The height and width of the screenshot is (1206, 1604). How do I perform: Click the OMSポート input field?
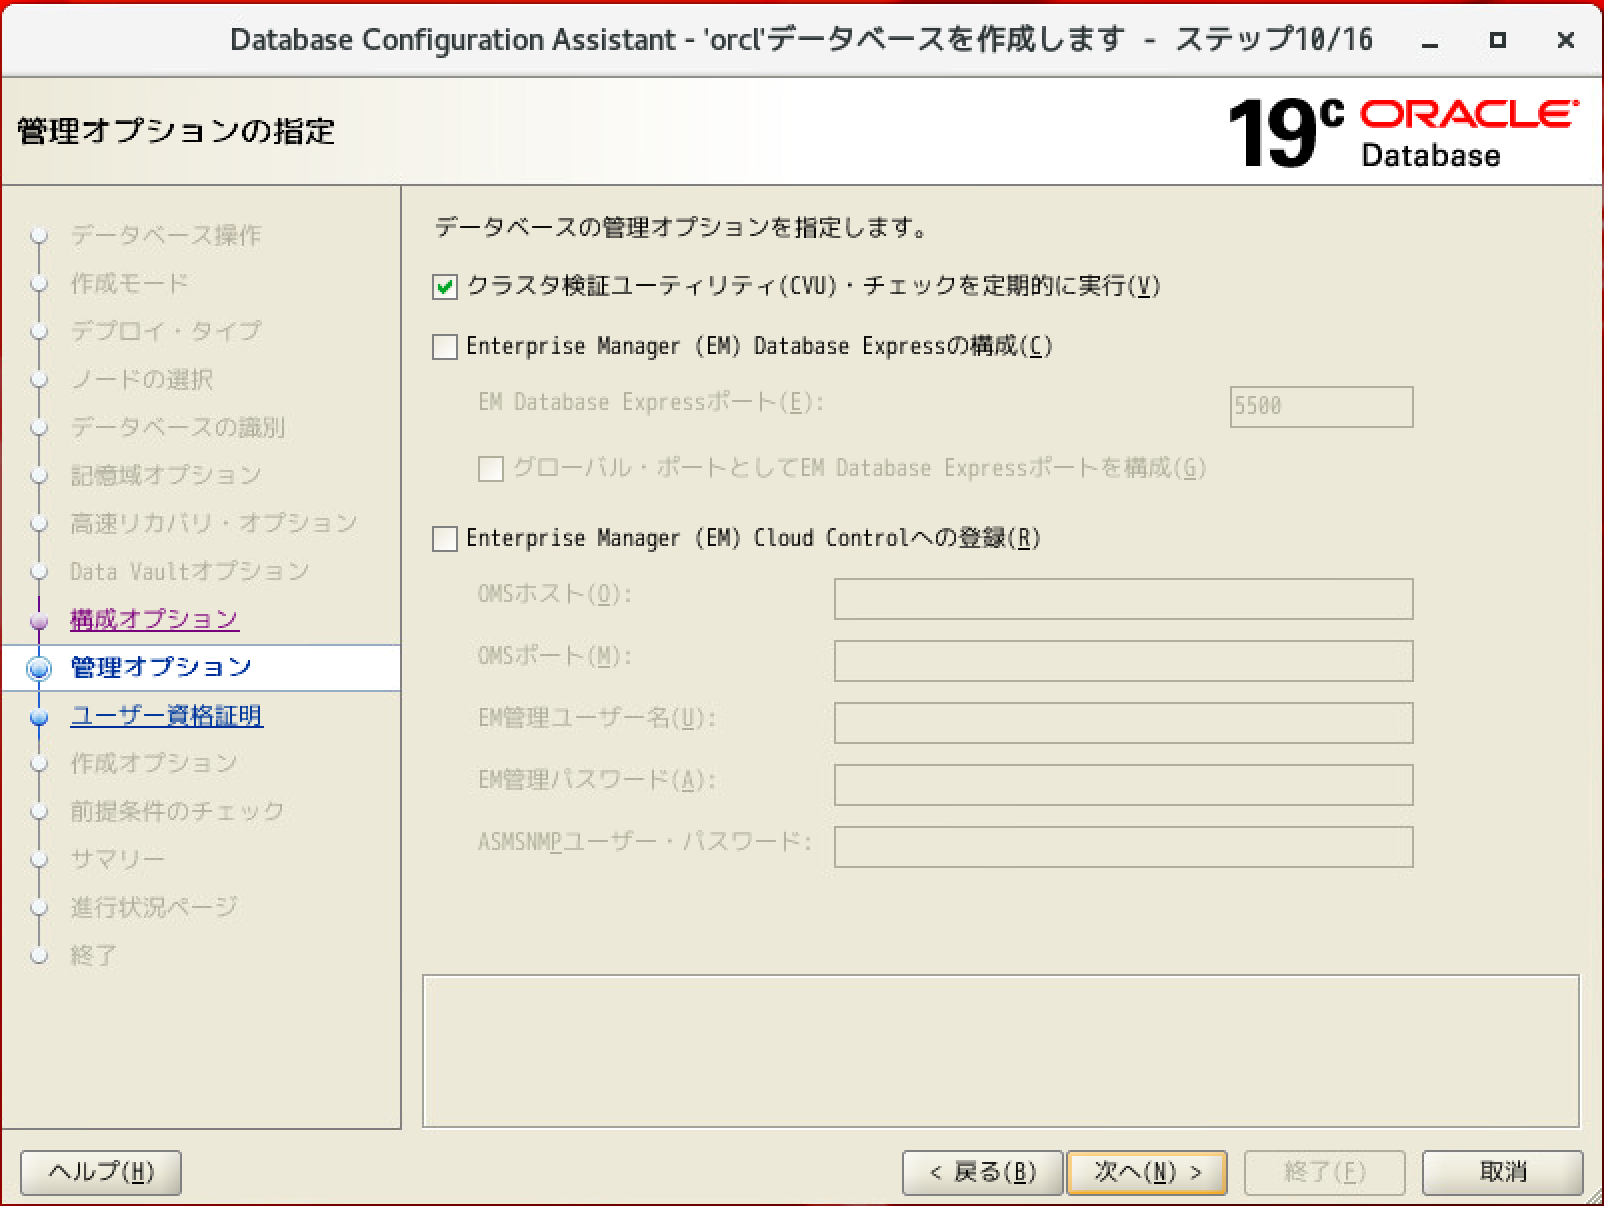[x=1123, y=661]
